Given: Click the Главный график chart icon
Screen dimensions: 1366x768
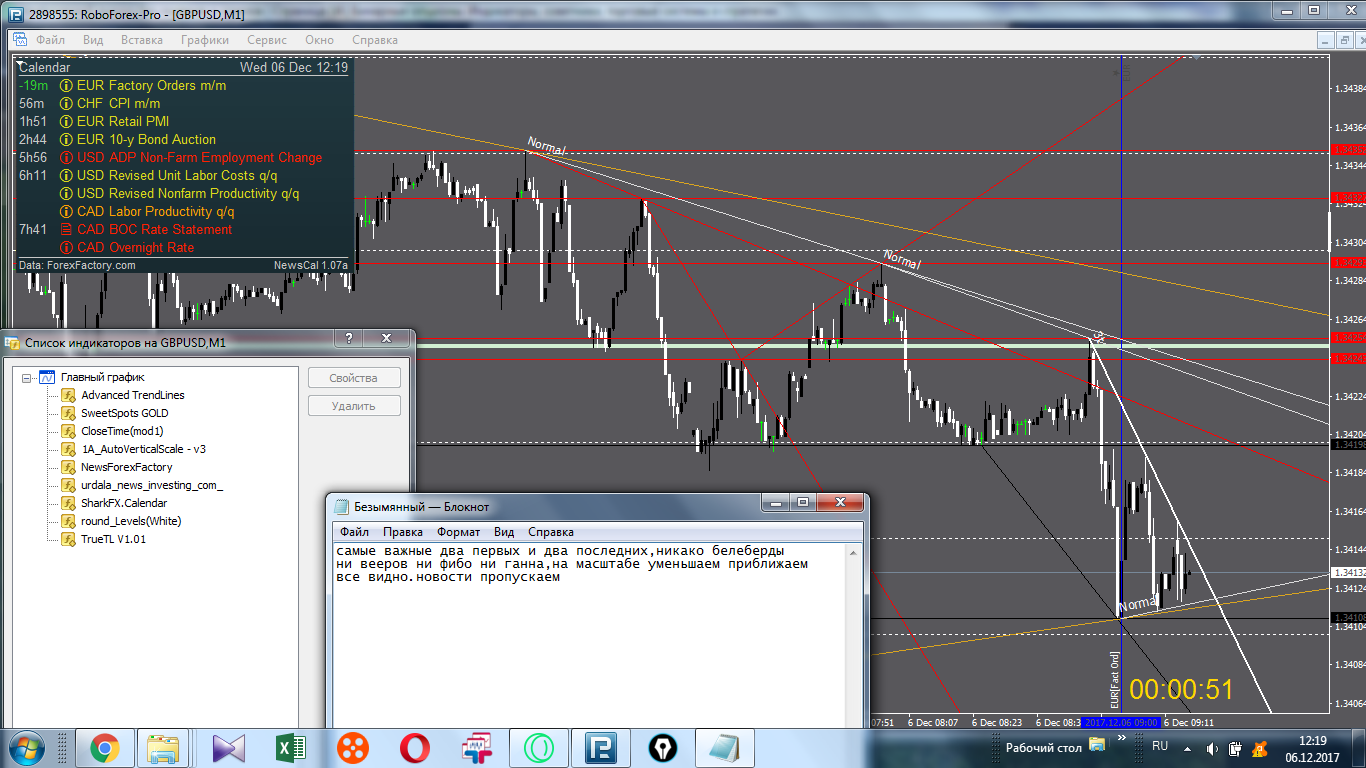Looking at the screenshot, I should (x=46, y=377).
